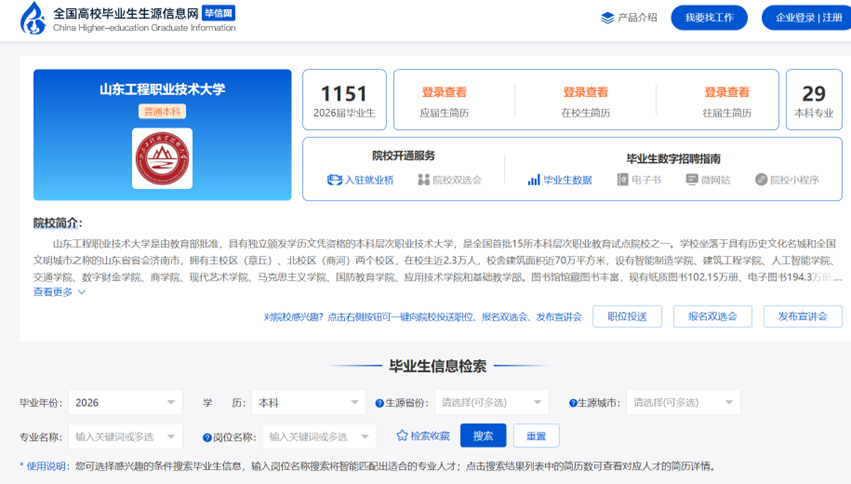Click 检索收藏 link text

430,436
